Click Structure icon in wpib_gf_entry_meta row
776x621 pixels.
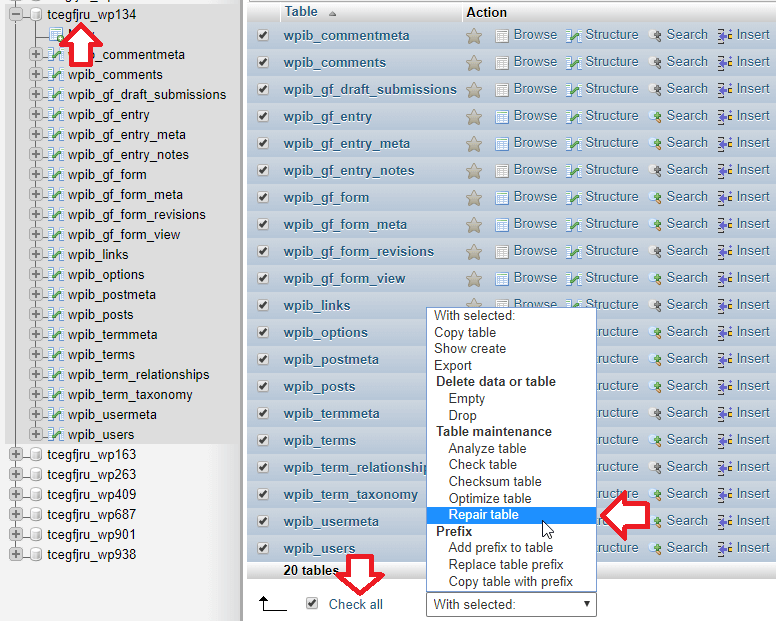[x=574, y=143]
